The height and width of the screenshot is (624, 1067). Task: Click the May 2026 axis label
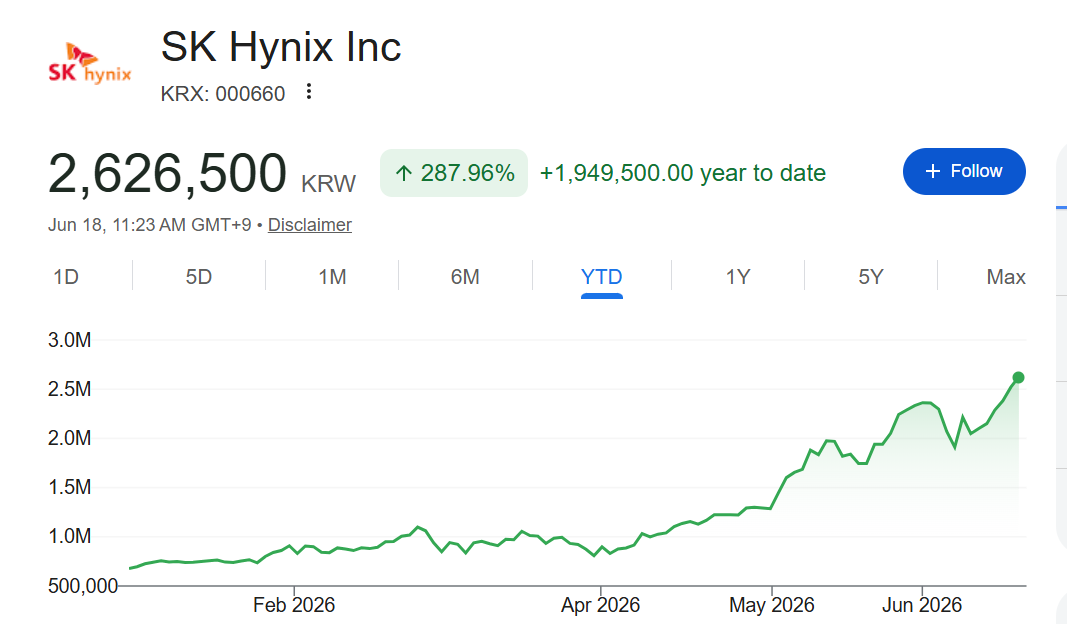(x=772, y=605)
